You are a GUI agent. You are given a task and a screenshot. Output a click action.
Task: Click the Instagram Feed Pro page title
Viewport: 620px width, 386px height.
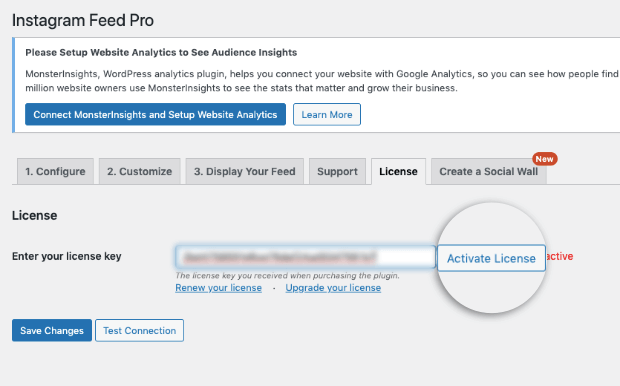83,20
